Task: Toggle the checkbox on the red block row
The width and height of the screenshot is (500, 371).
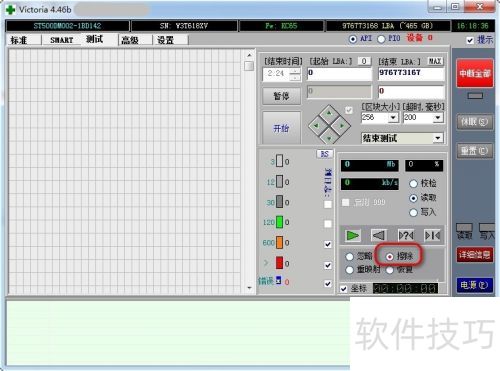Action: click(328, 265)
